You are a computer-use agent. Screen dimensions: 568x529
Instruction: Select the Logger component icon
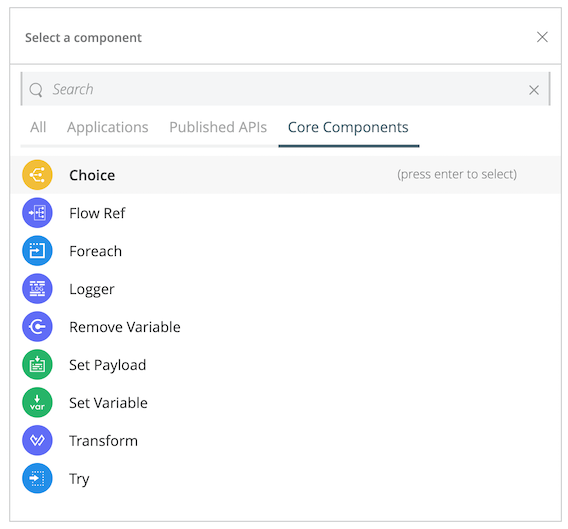point(37,289)
